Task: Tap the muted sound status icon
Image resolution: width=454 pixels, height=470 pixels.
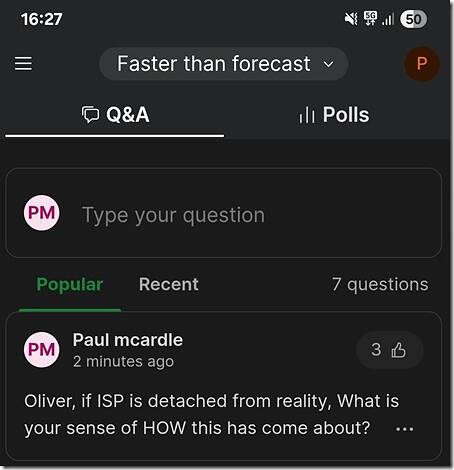Action: point(351,19)
